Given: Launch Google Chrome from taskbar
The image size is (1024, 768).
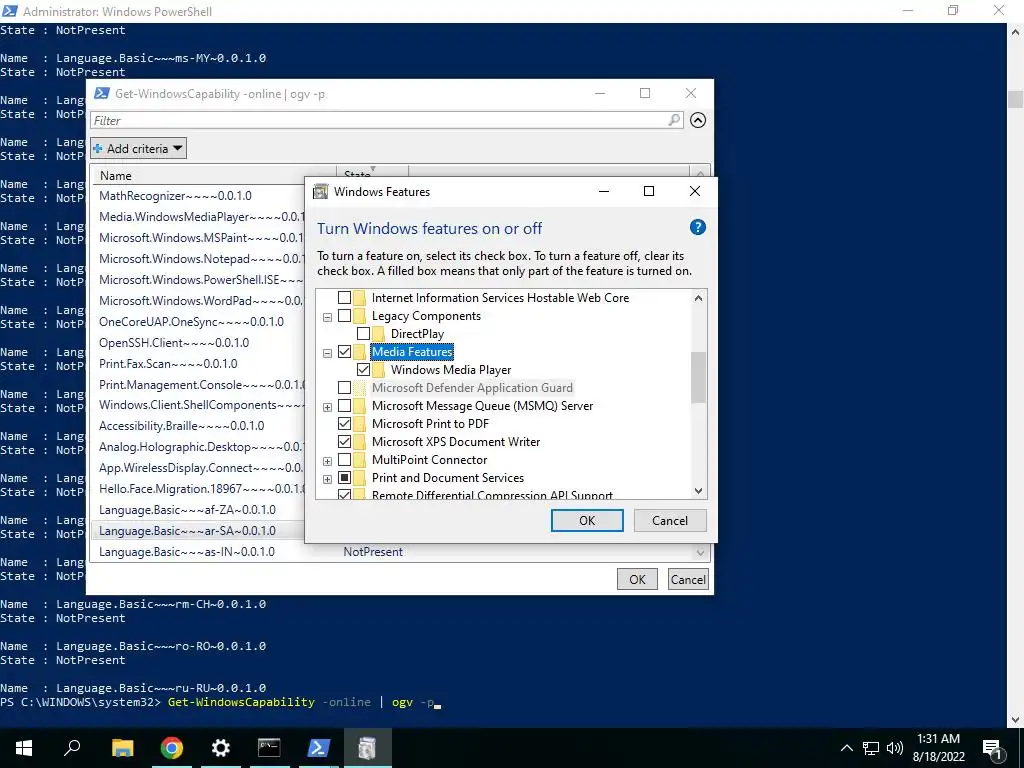Looking at the screenshot, I should coord(172,748).
